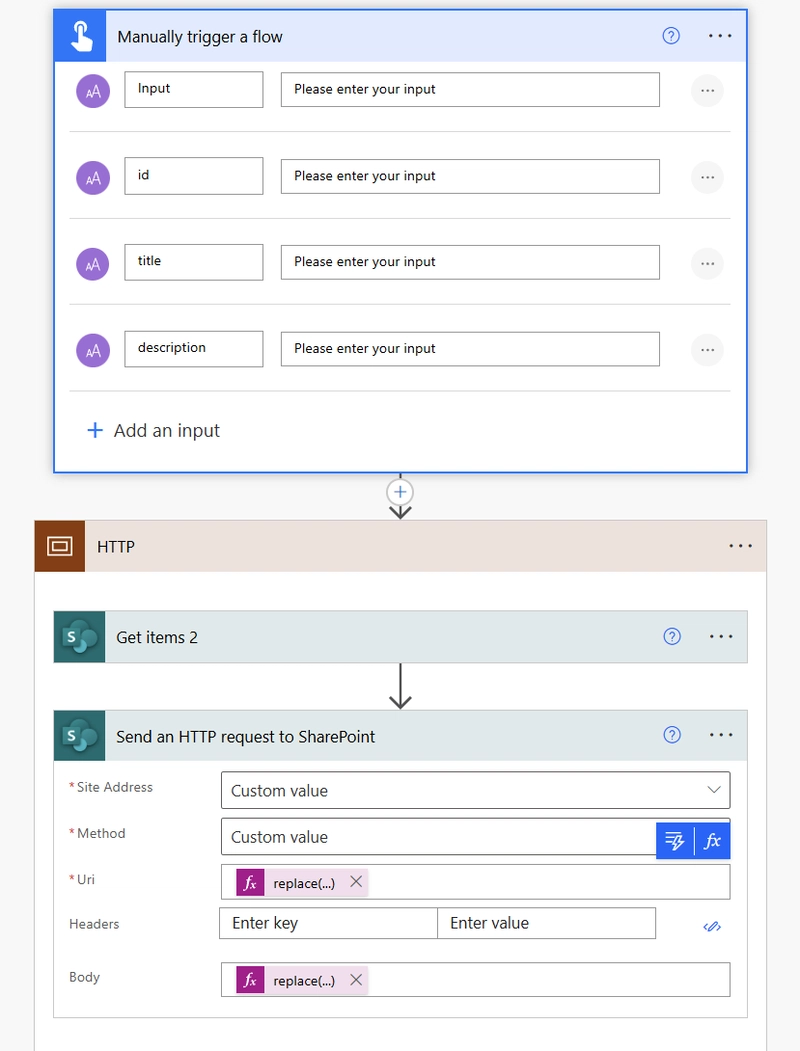Click the Method custom value field
Image resolution: width=800 pixels, height=1051 pixels.
click(x=439, y=837)
